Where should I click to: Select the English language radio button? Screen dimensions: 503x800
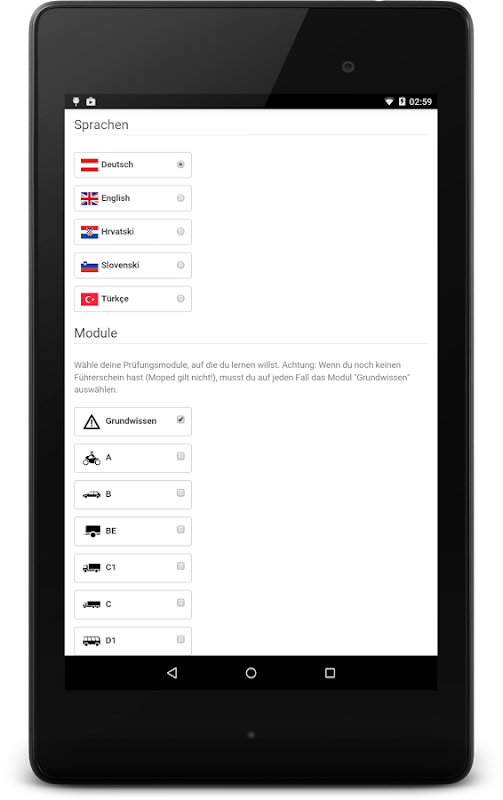(181, 198)
